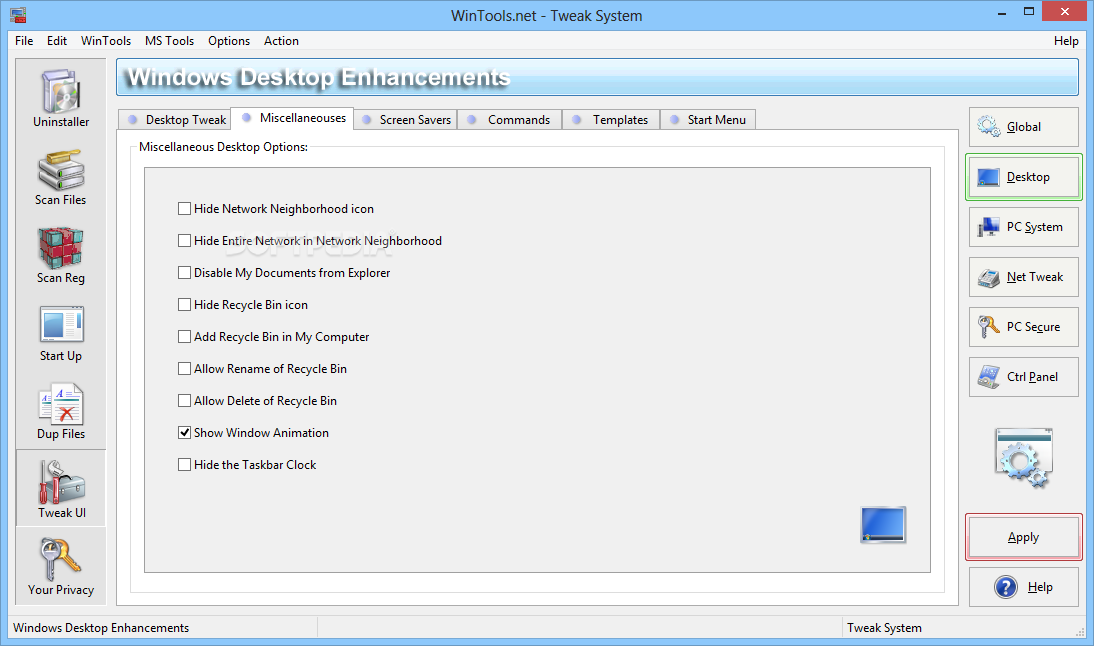Maximize the WinTools.net window
Viewport: 1094px width, 646px height.
click(1028, 12)
